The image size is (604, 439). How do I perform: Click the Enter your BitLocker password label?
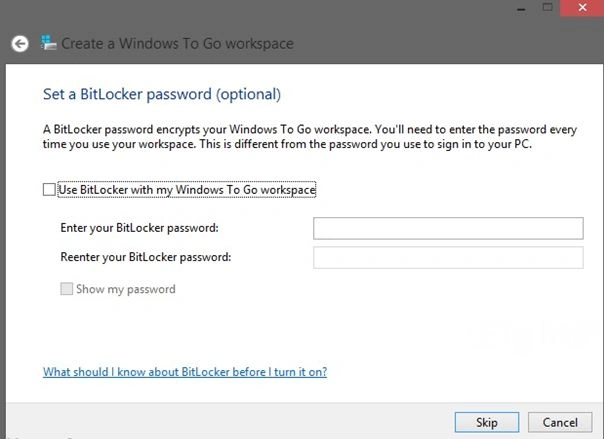click(139, 228)
